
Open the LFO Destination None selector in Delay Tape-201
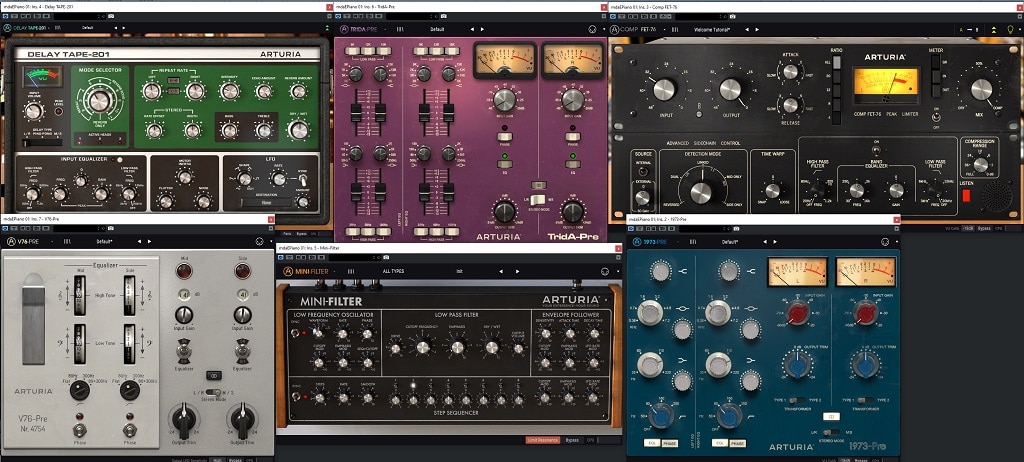(x=265, y=203)
